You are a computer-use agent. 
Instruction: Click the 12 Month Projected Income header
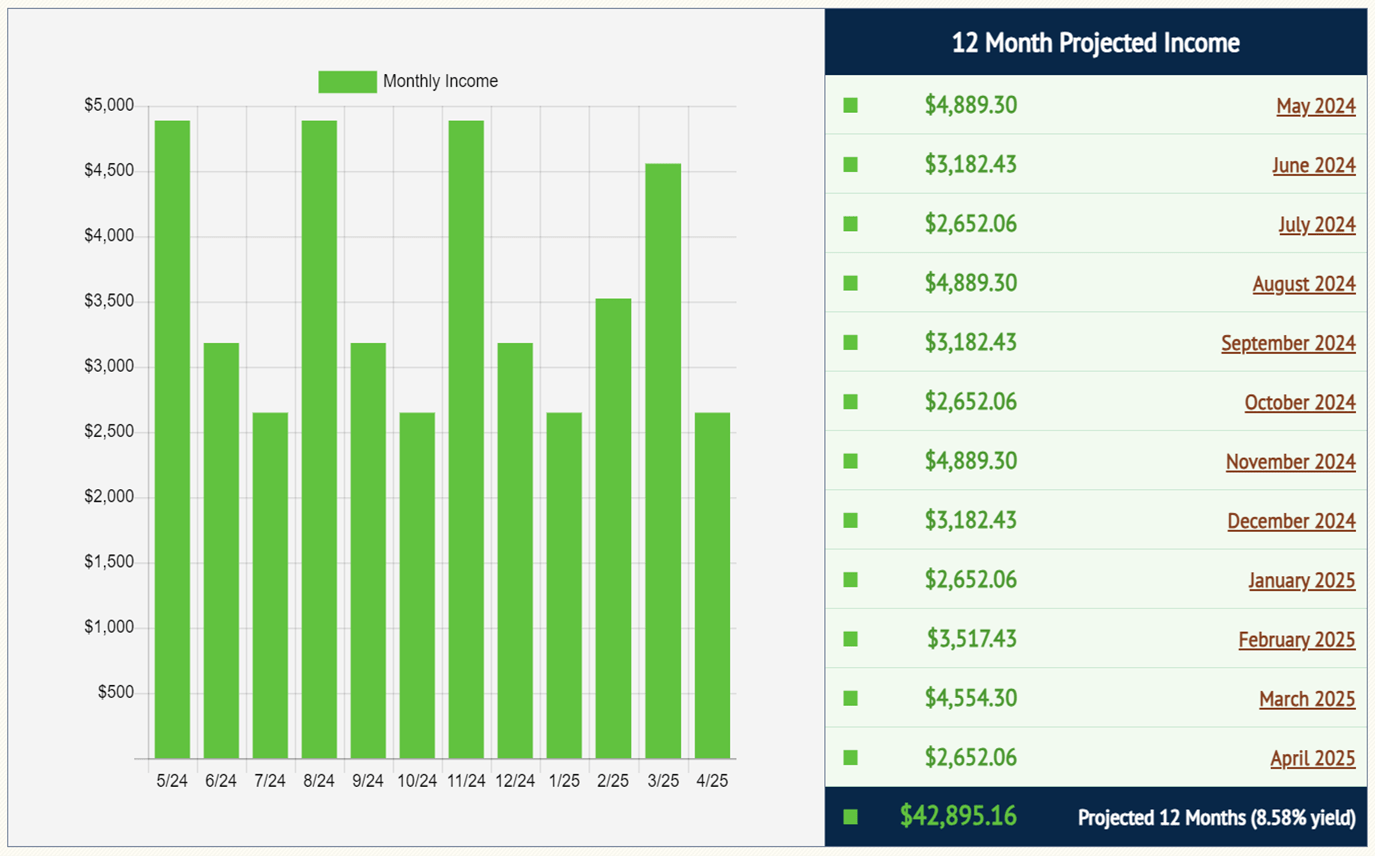[1095, 43]
